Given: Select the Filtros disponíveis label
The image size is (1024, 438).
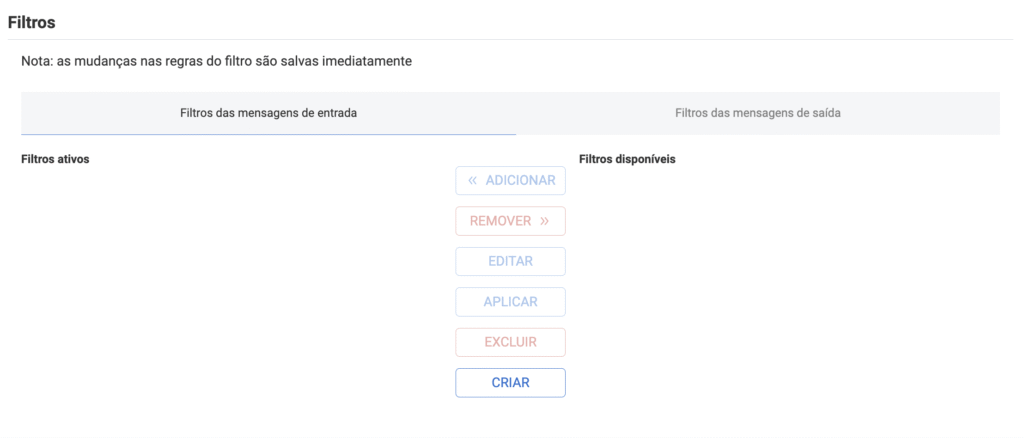Looking at the screenshot, I should [627, 159].
